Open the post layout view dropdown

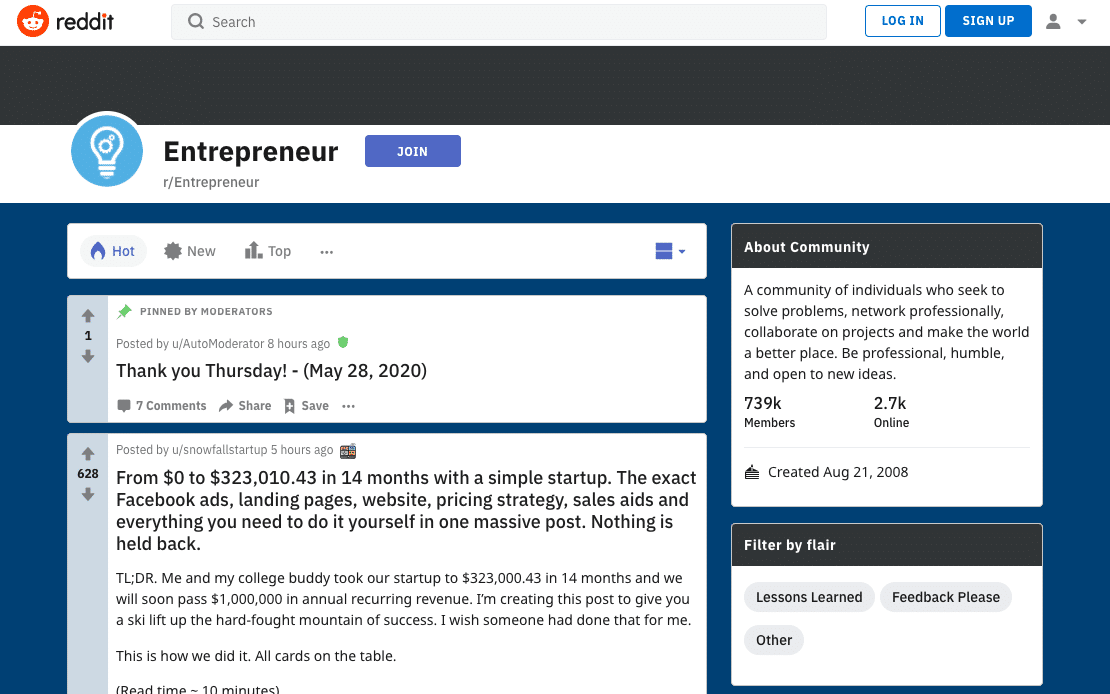[x=669, y=251]
